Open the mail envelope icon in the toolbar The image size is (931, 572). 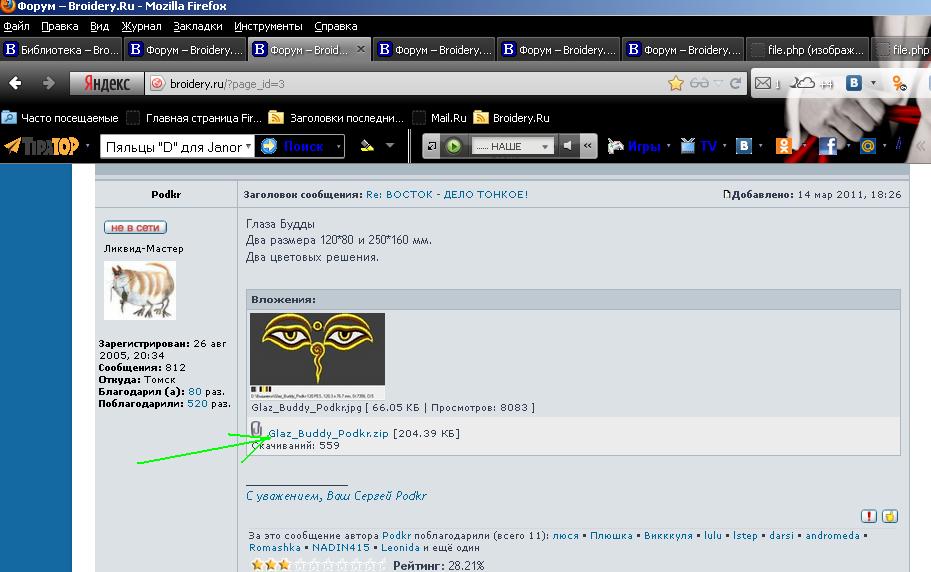pyautogui.click(x=763, y=83)
